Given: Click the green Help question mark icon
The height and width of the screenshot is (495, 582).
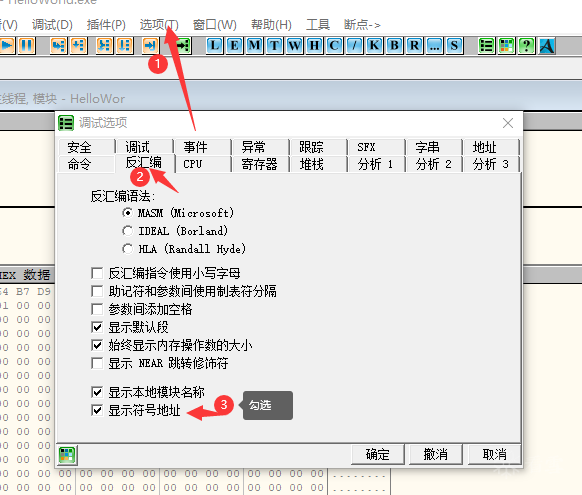Looking at the screenshot, I should point(527,46).
